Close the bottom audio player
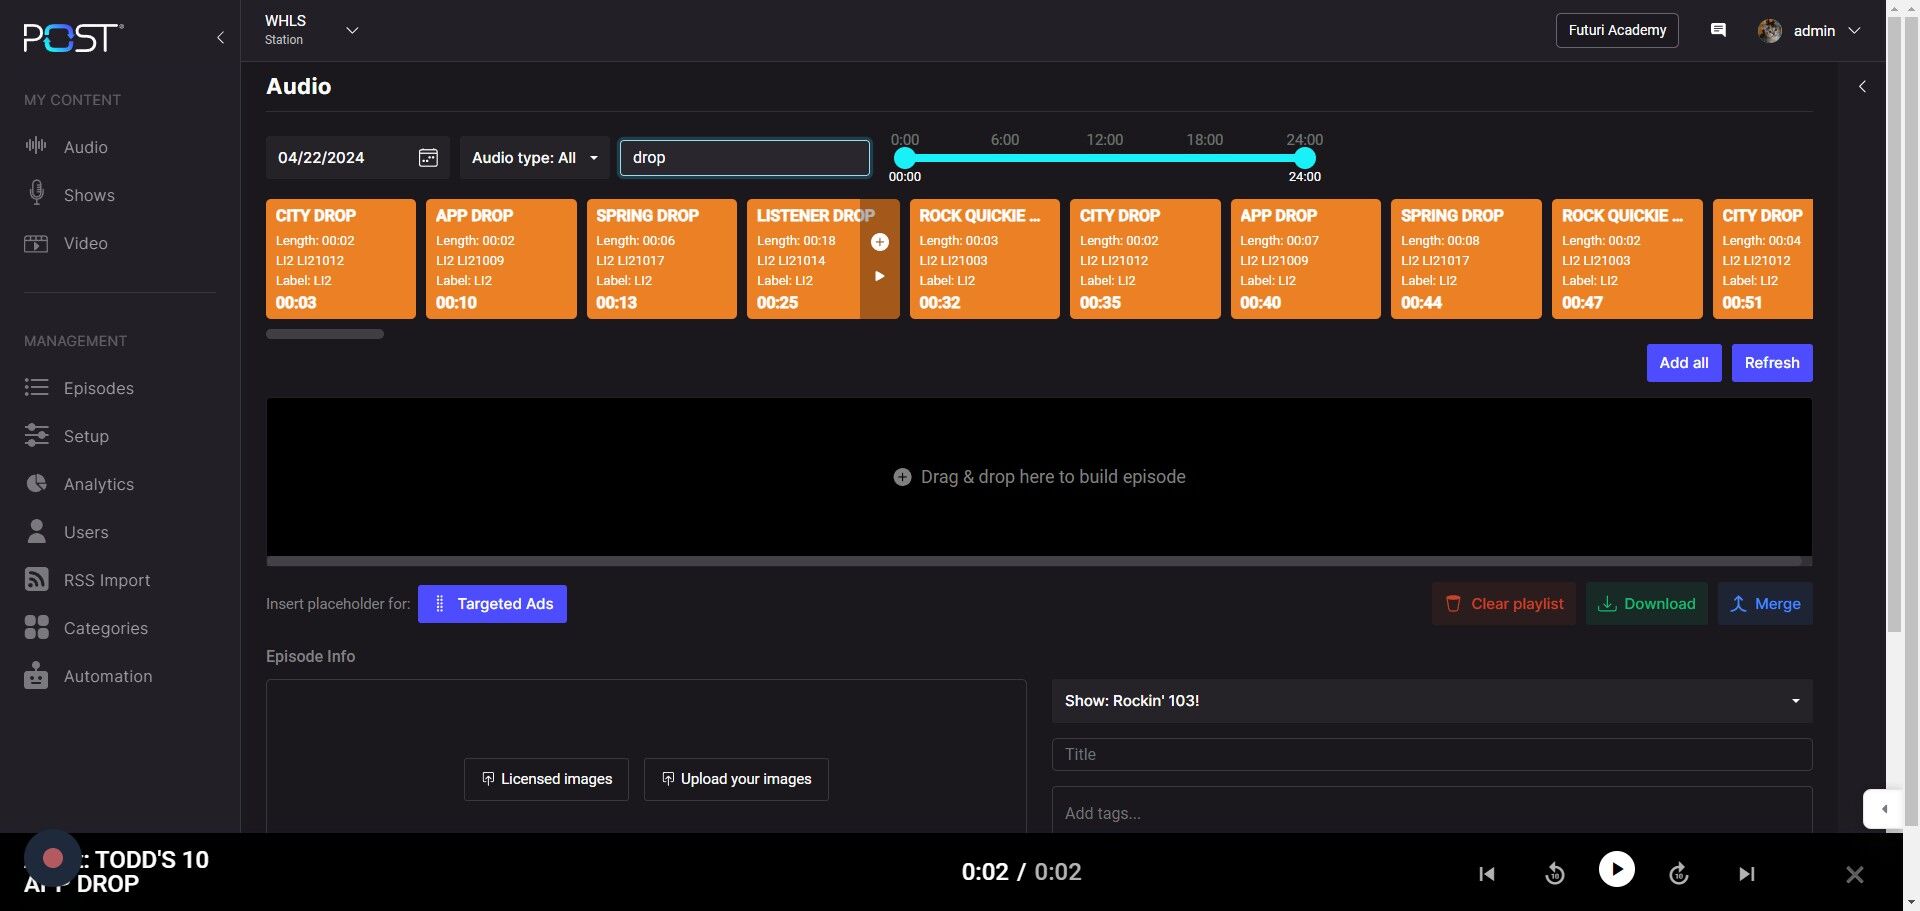The height and width of the screenshot is (911, 1920). [x=1854, y=875]
